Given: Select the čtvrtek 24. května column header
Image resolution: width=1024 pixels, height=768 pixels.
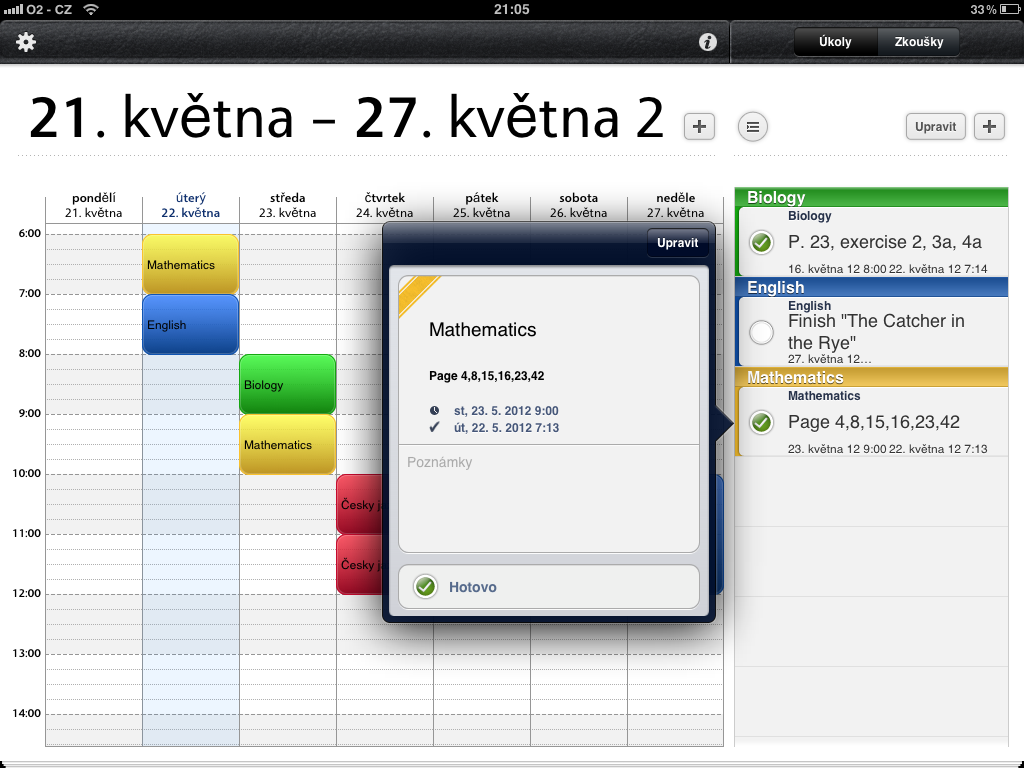Looking at the screenshot, I should tap(384, 205).
